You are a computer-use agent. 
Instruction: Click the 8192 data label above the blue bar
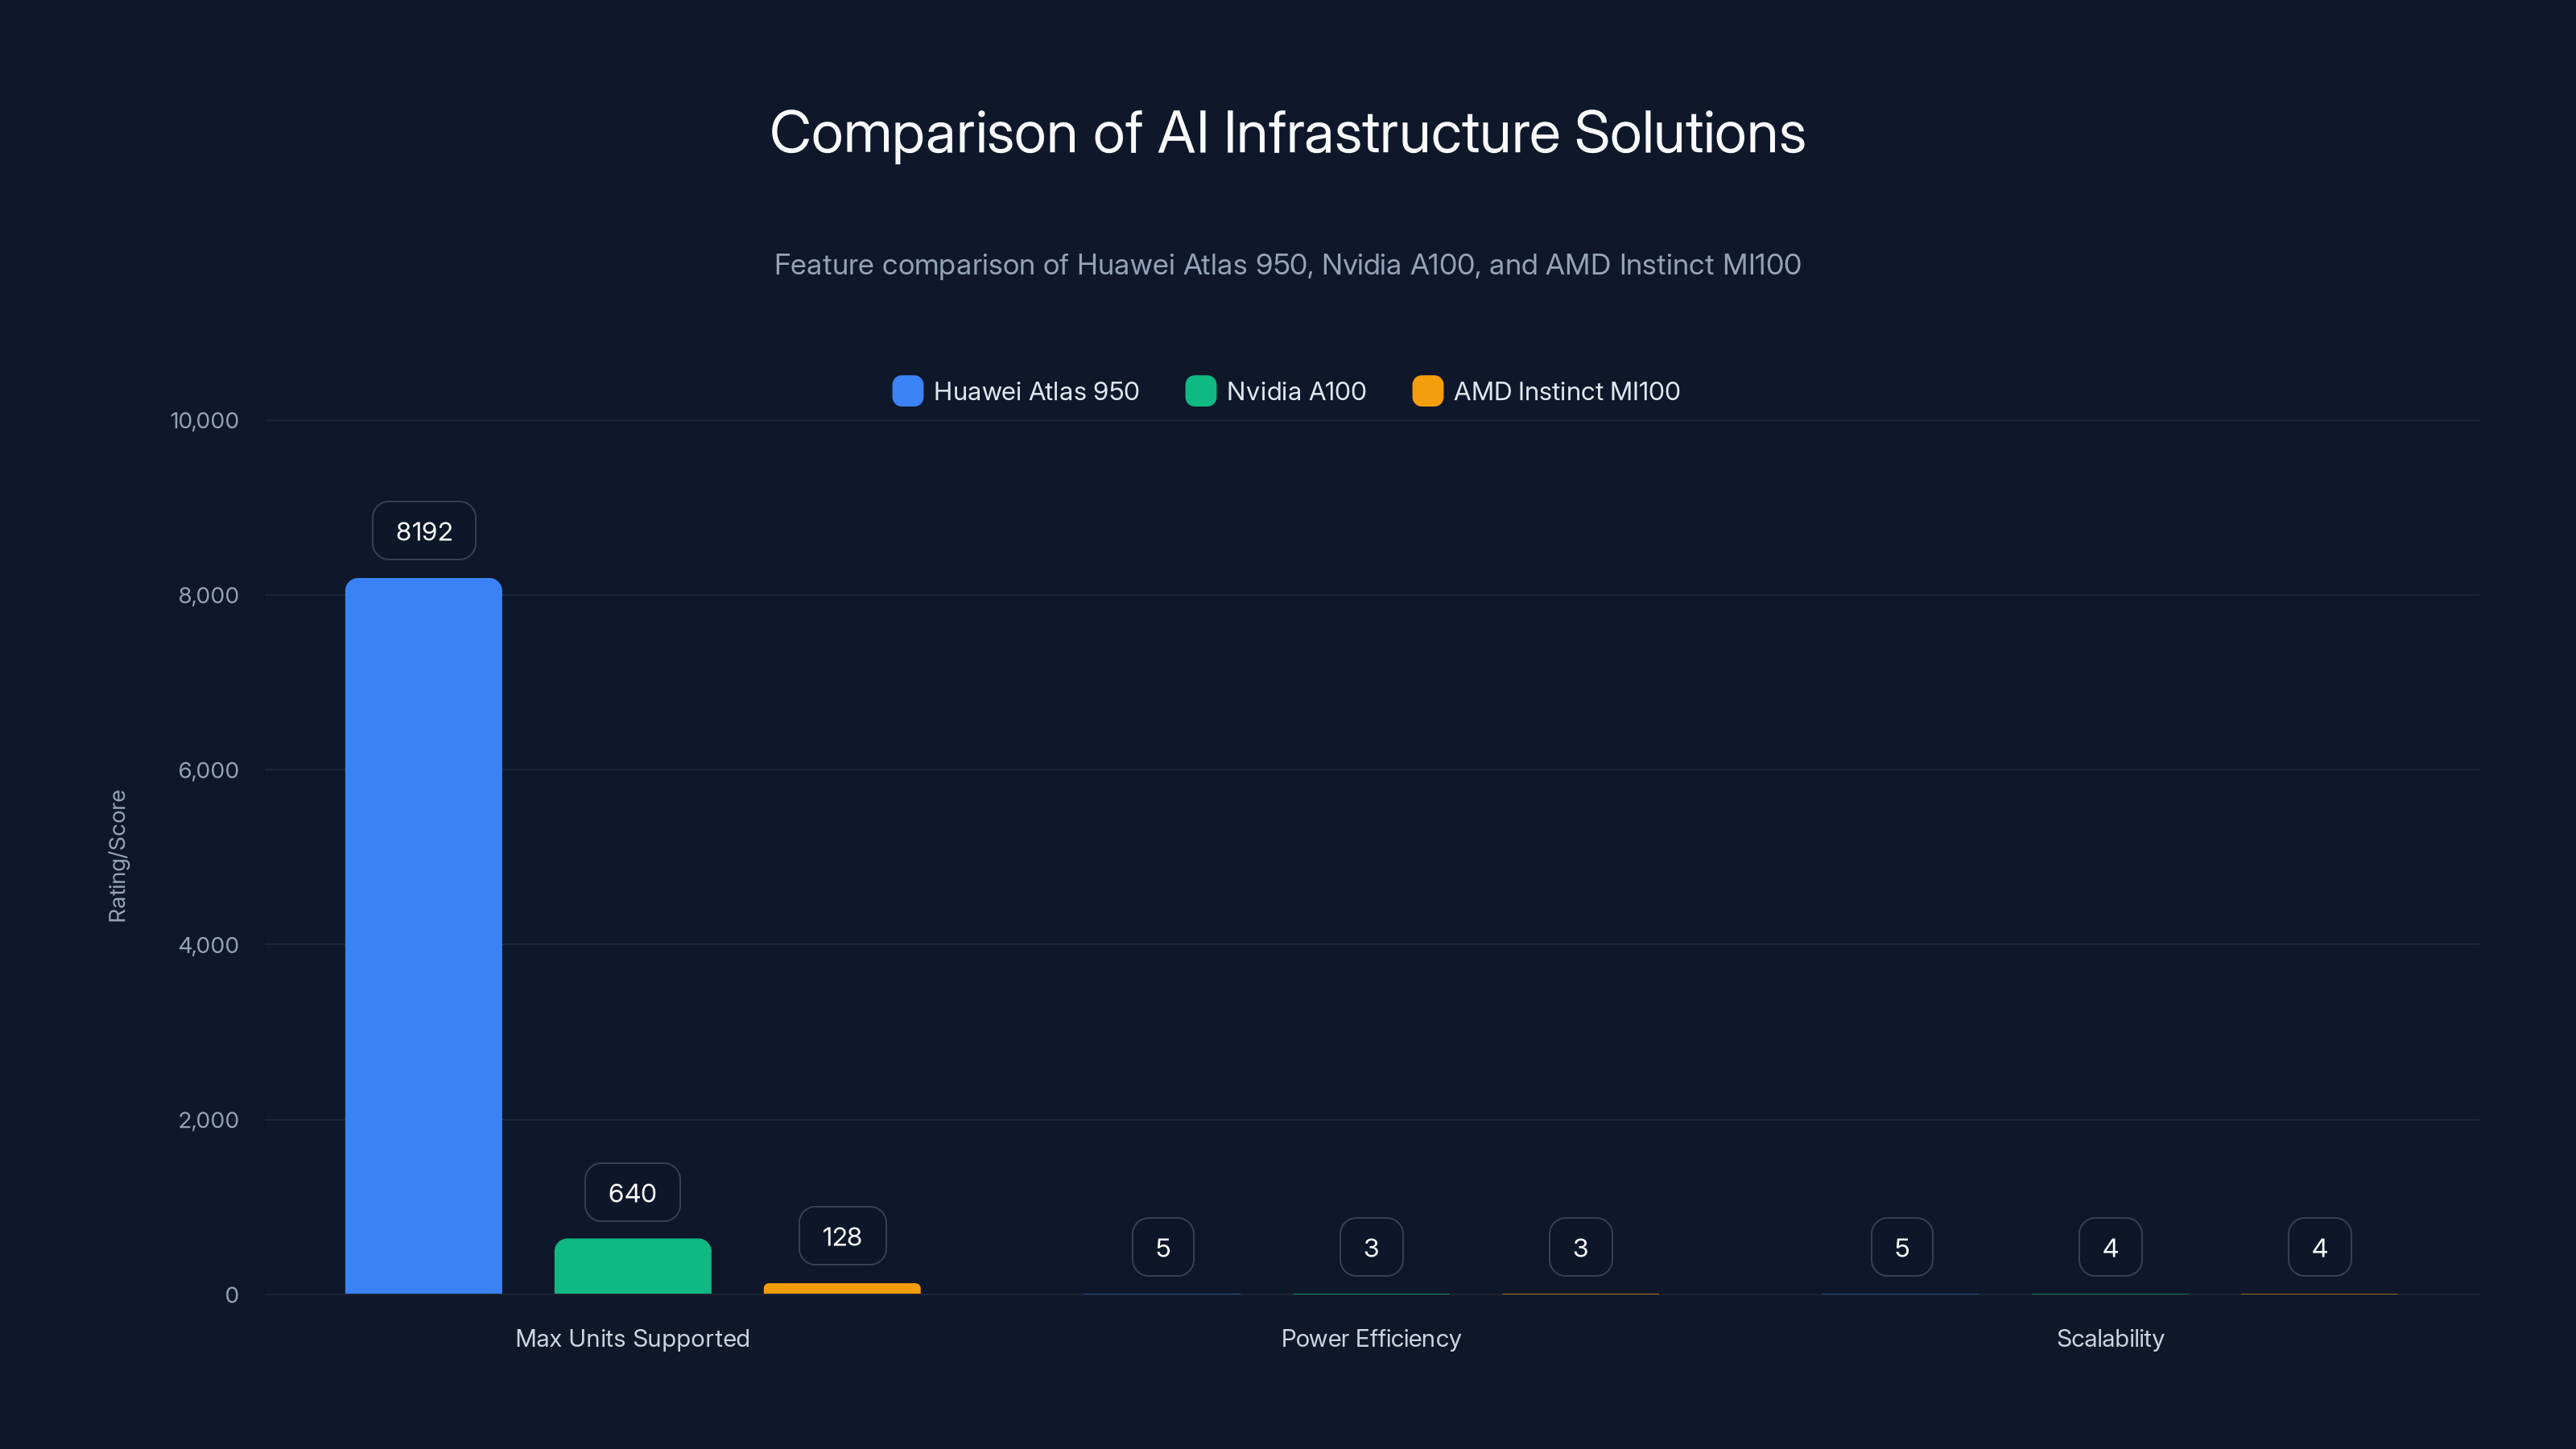pyautogui.click(x=423, y=531)
